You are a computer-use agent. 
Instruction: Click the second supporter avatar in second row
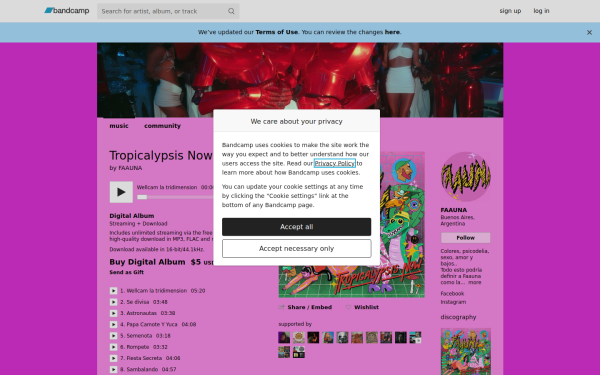point(298,352)
